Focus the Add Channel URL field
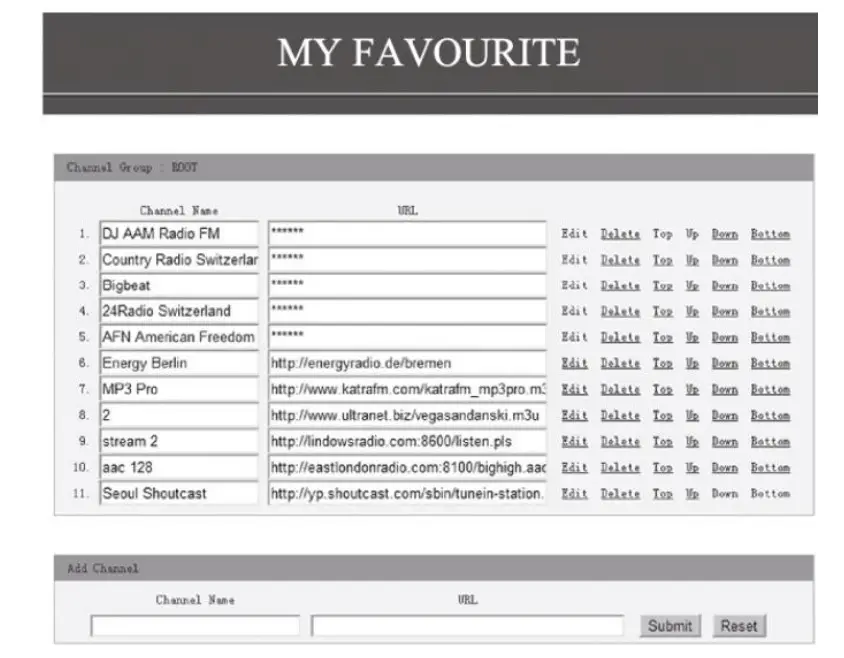 pos(468,626)
